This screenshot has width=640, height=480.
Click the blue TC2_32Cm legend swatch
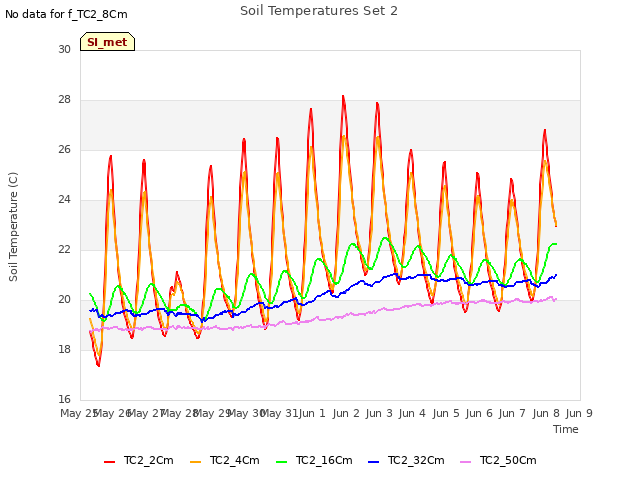coord(373,462)
